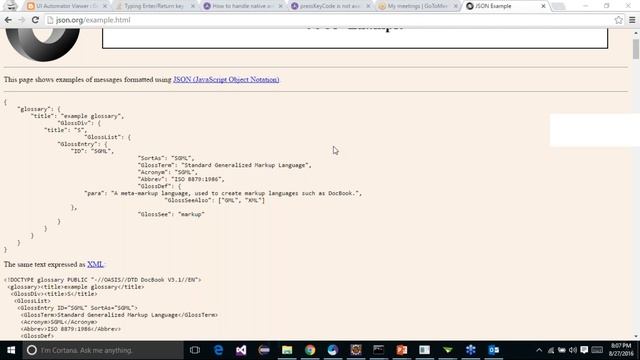The image size is (640, 360).
Task: Open the Windows Start menu
Action: (x=11, y=350)
